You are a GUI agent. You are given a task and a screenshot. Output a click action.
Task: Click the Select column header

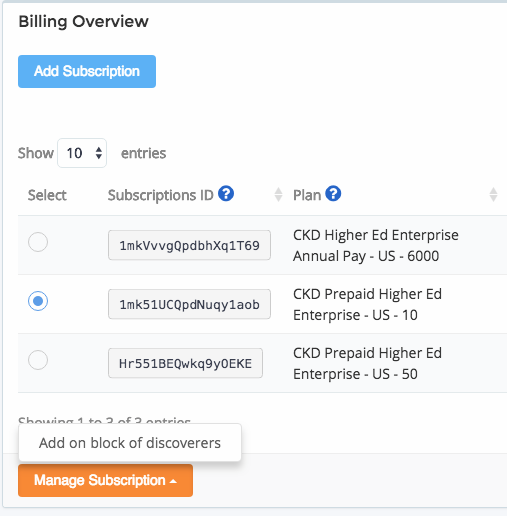[x=47, y=195]
